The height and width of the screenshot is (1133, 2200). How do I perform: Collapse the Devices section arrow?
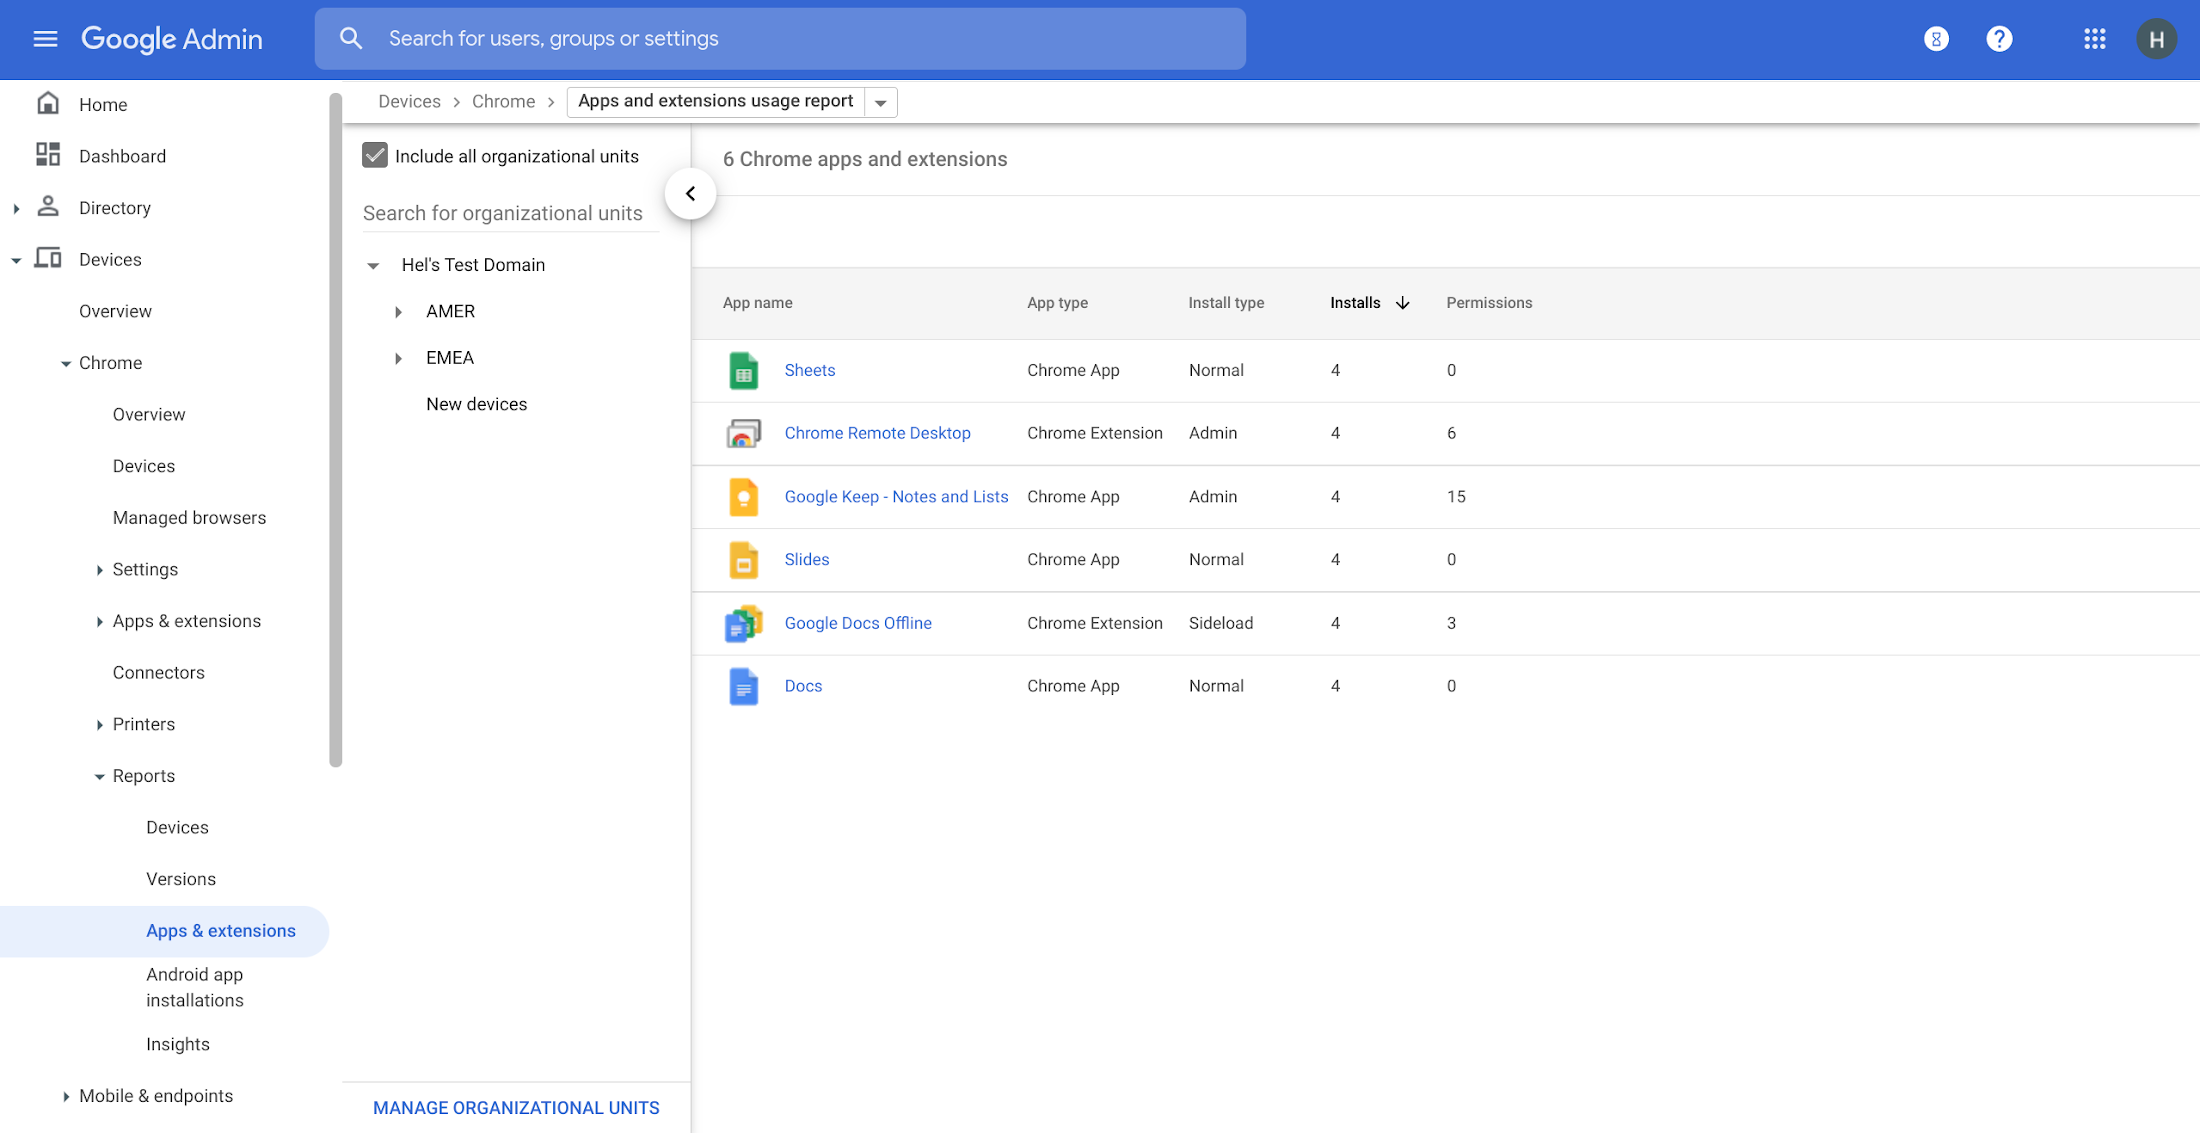(x=16, y=260)
